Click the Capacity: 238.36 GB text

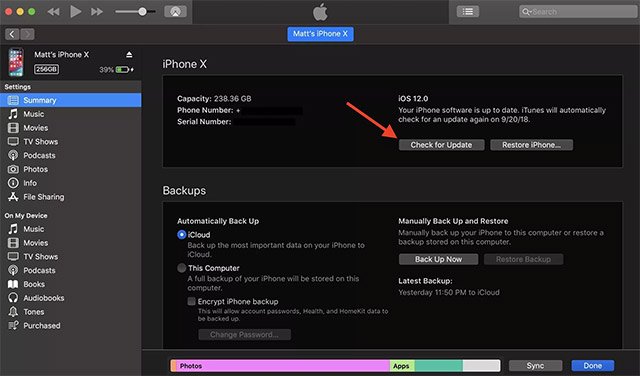(214, 98)
